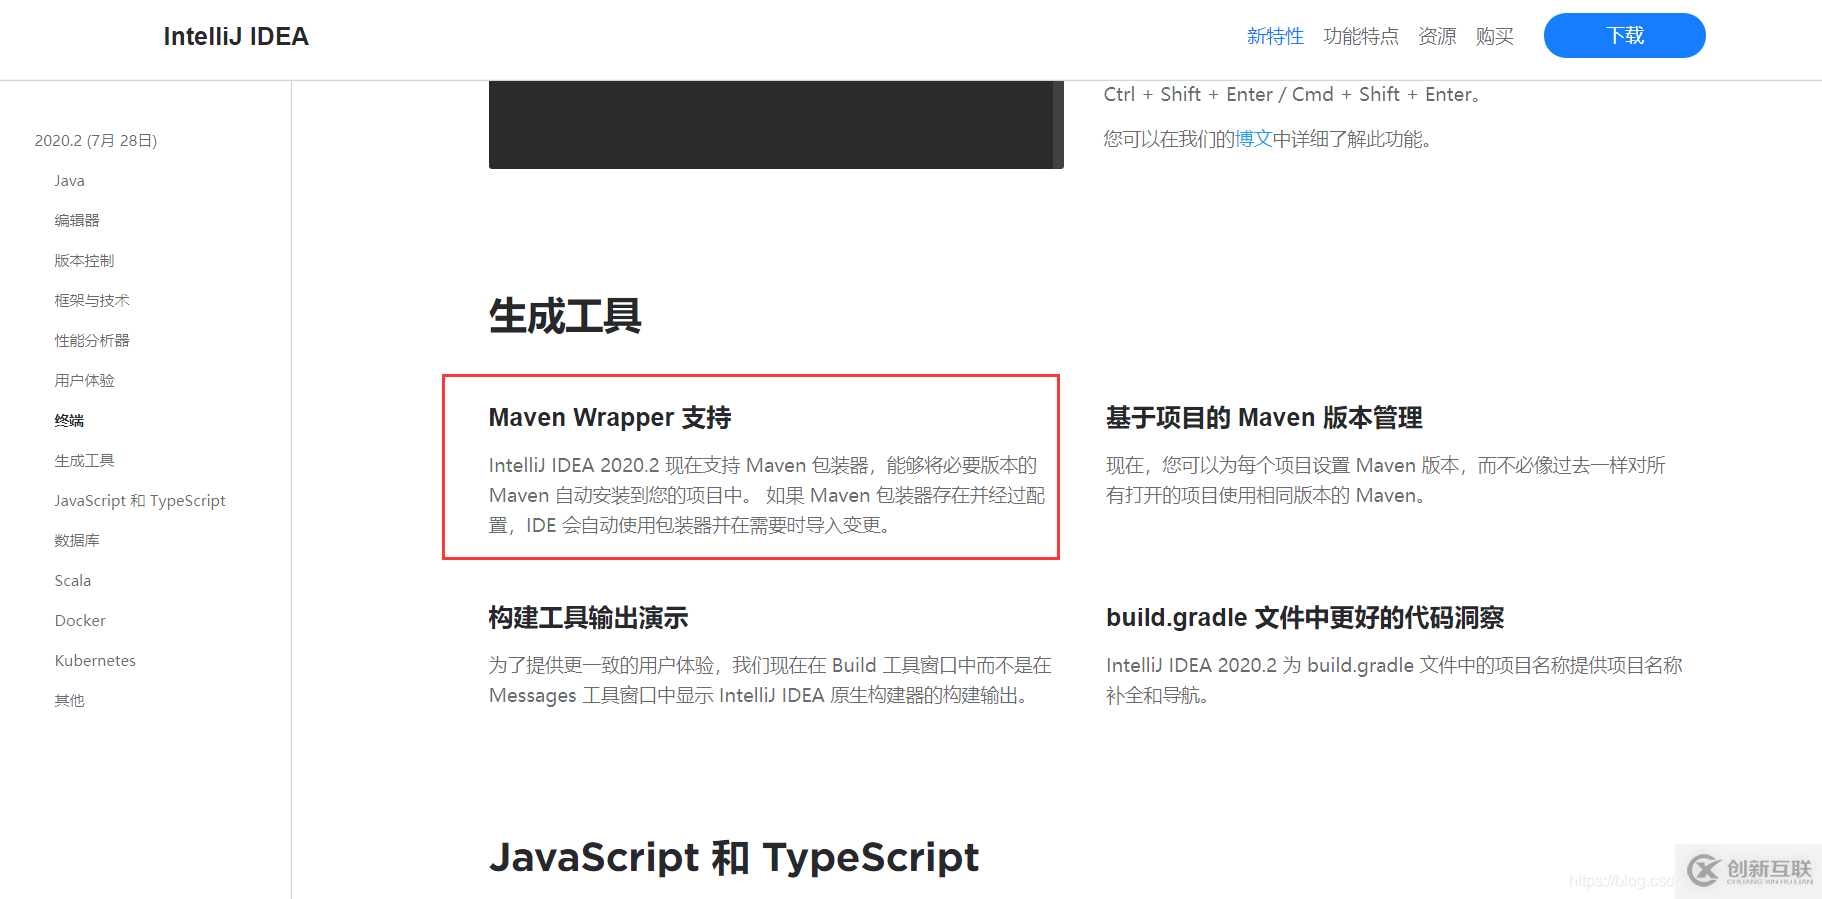1822x899 pixels.
Task: Follow the 博文 blog link
Action: pos(1254,139)
